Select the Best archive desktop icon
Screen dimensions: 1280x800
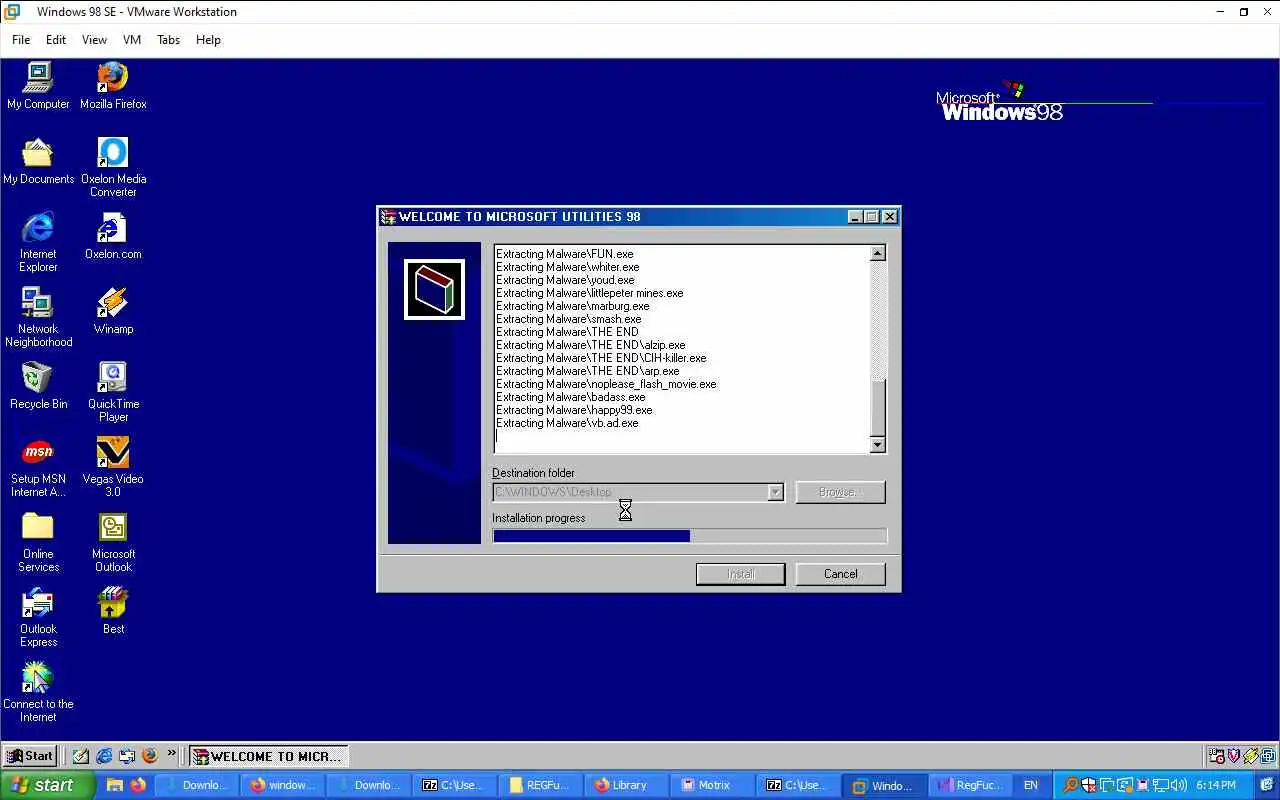point(113,610)
